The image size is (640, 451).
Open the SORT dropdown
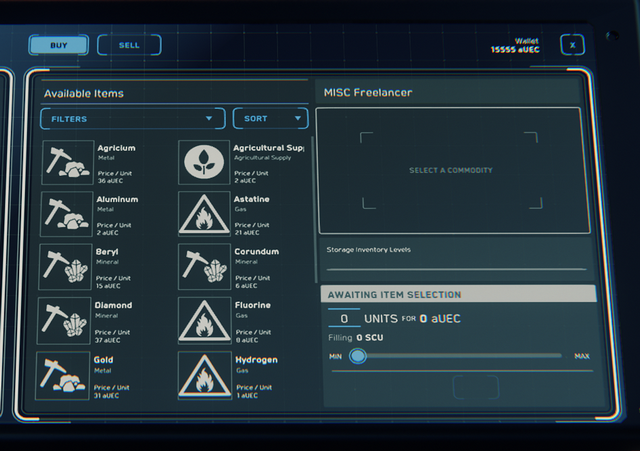271,119
